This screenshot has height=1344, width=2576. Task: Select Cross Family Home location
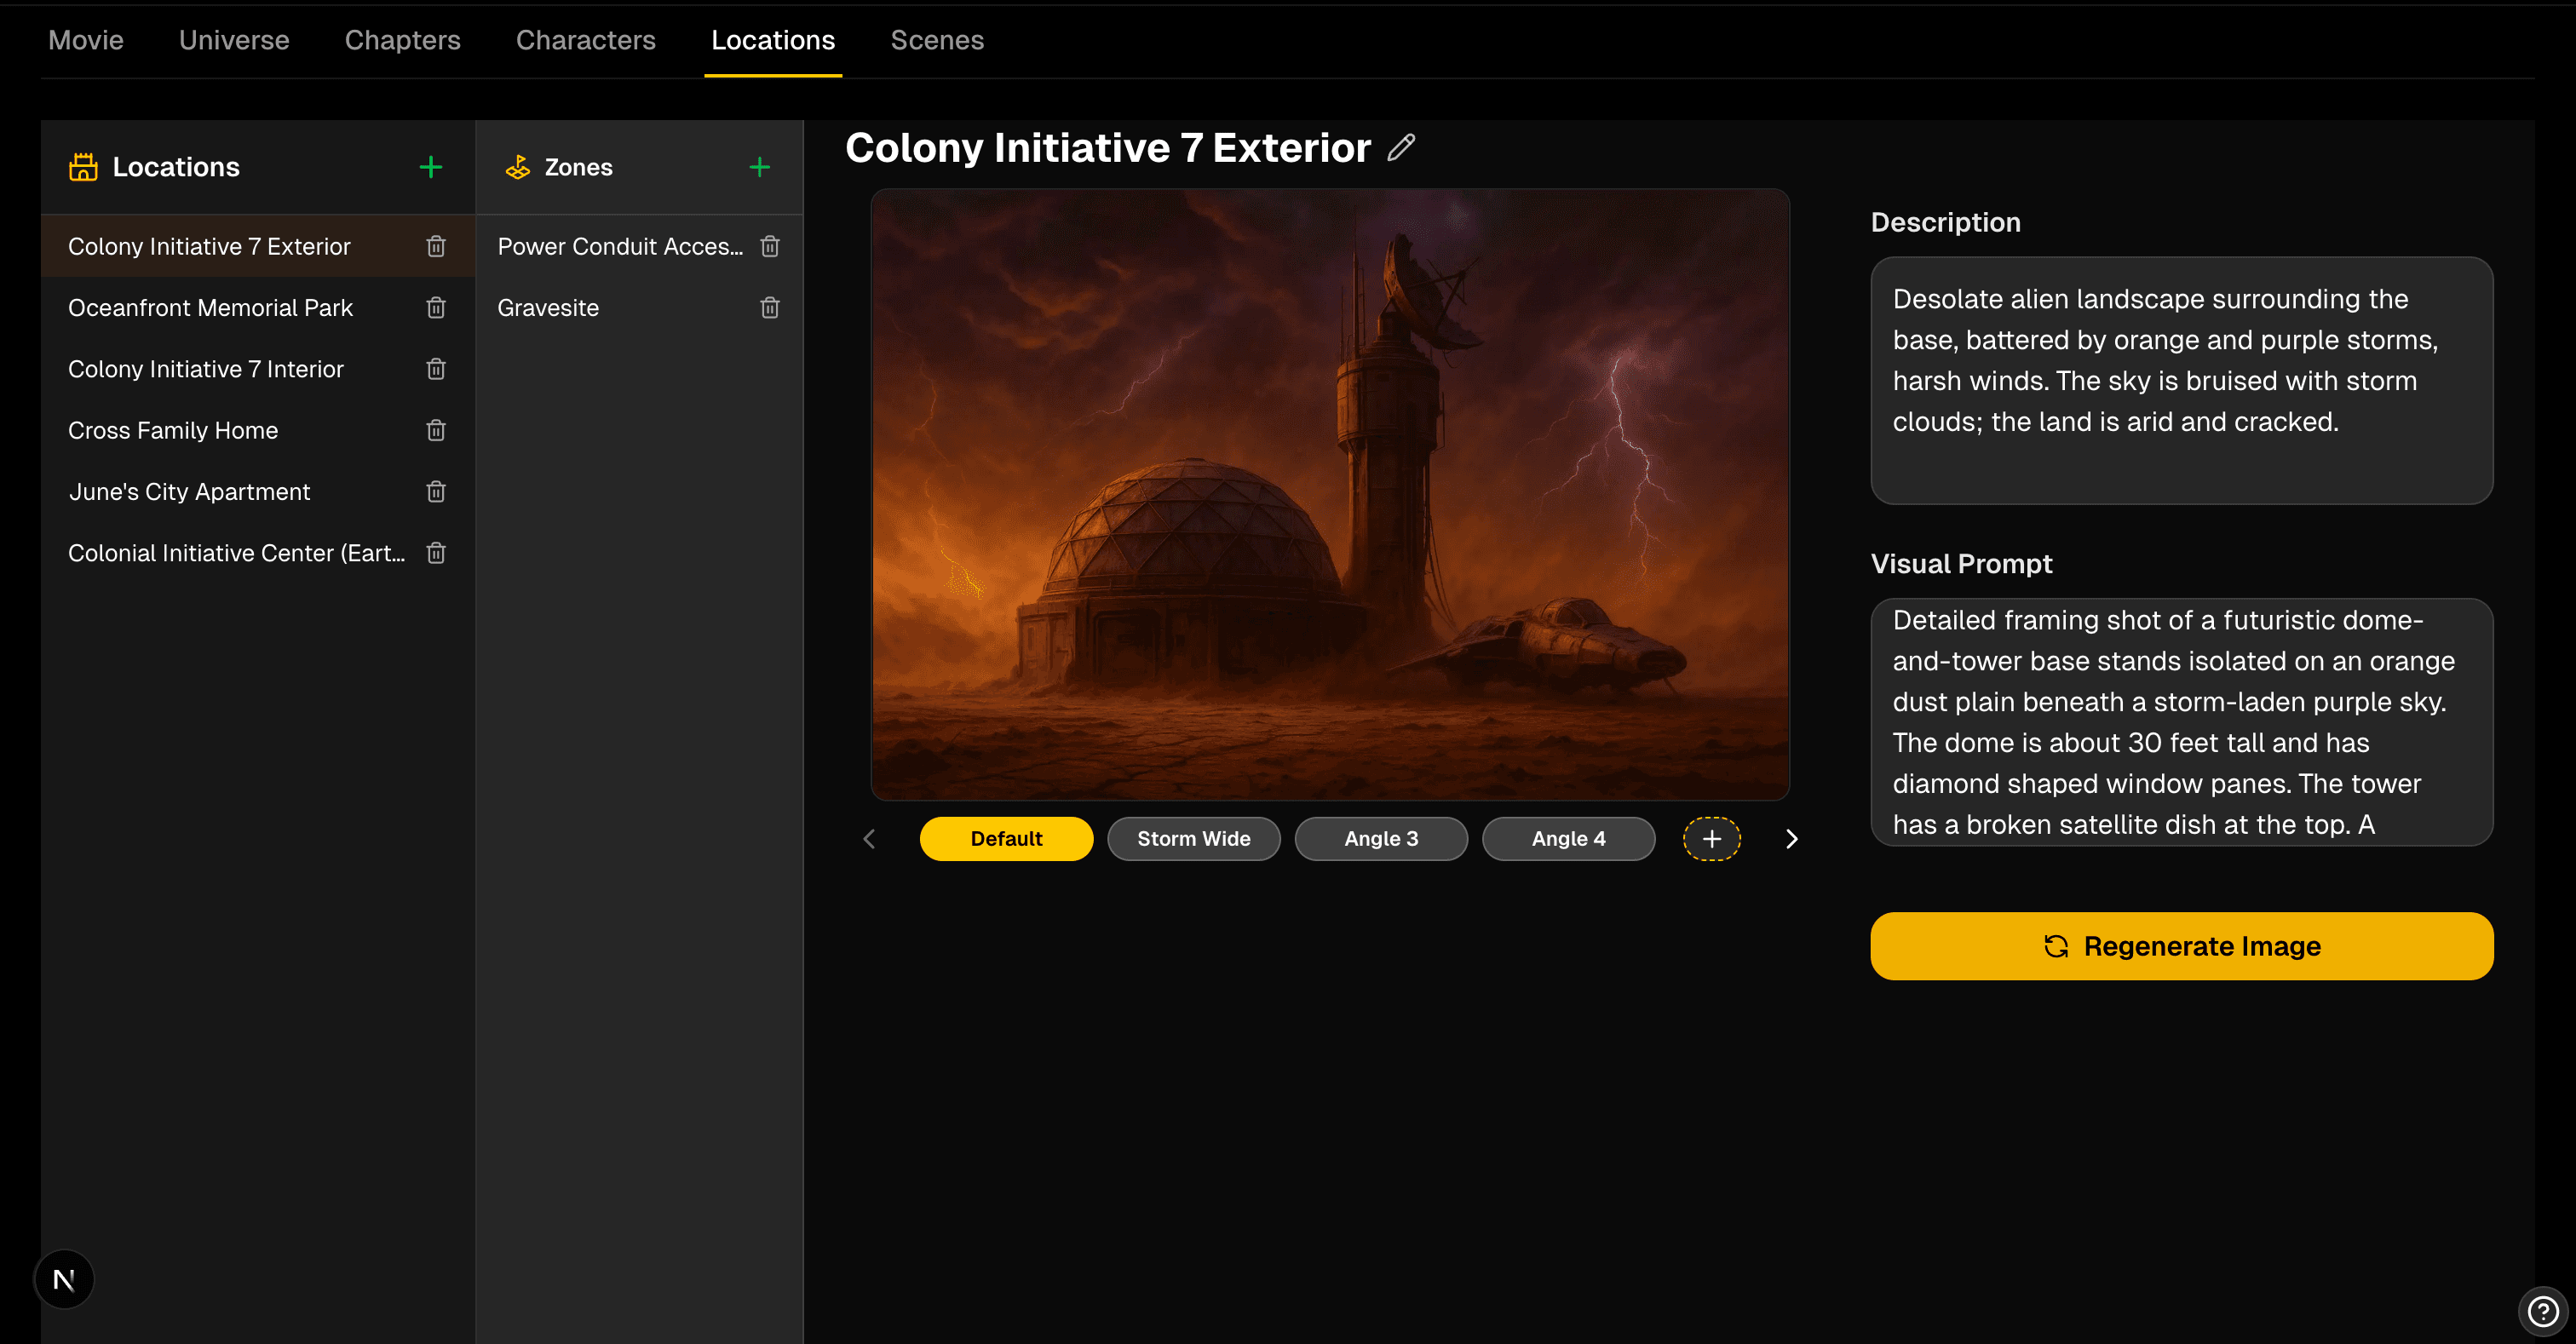pos(173,431)
